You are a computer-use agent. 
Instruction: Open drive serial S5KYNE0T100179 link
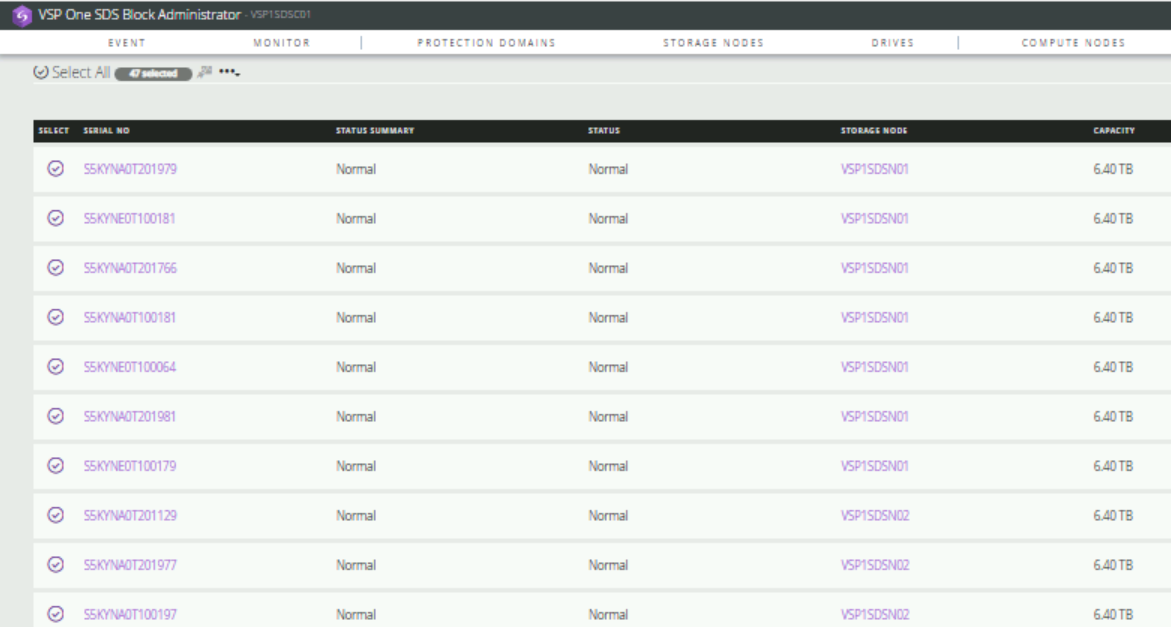(x=130, y=467)
